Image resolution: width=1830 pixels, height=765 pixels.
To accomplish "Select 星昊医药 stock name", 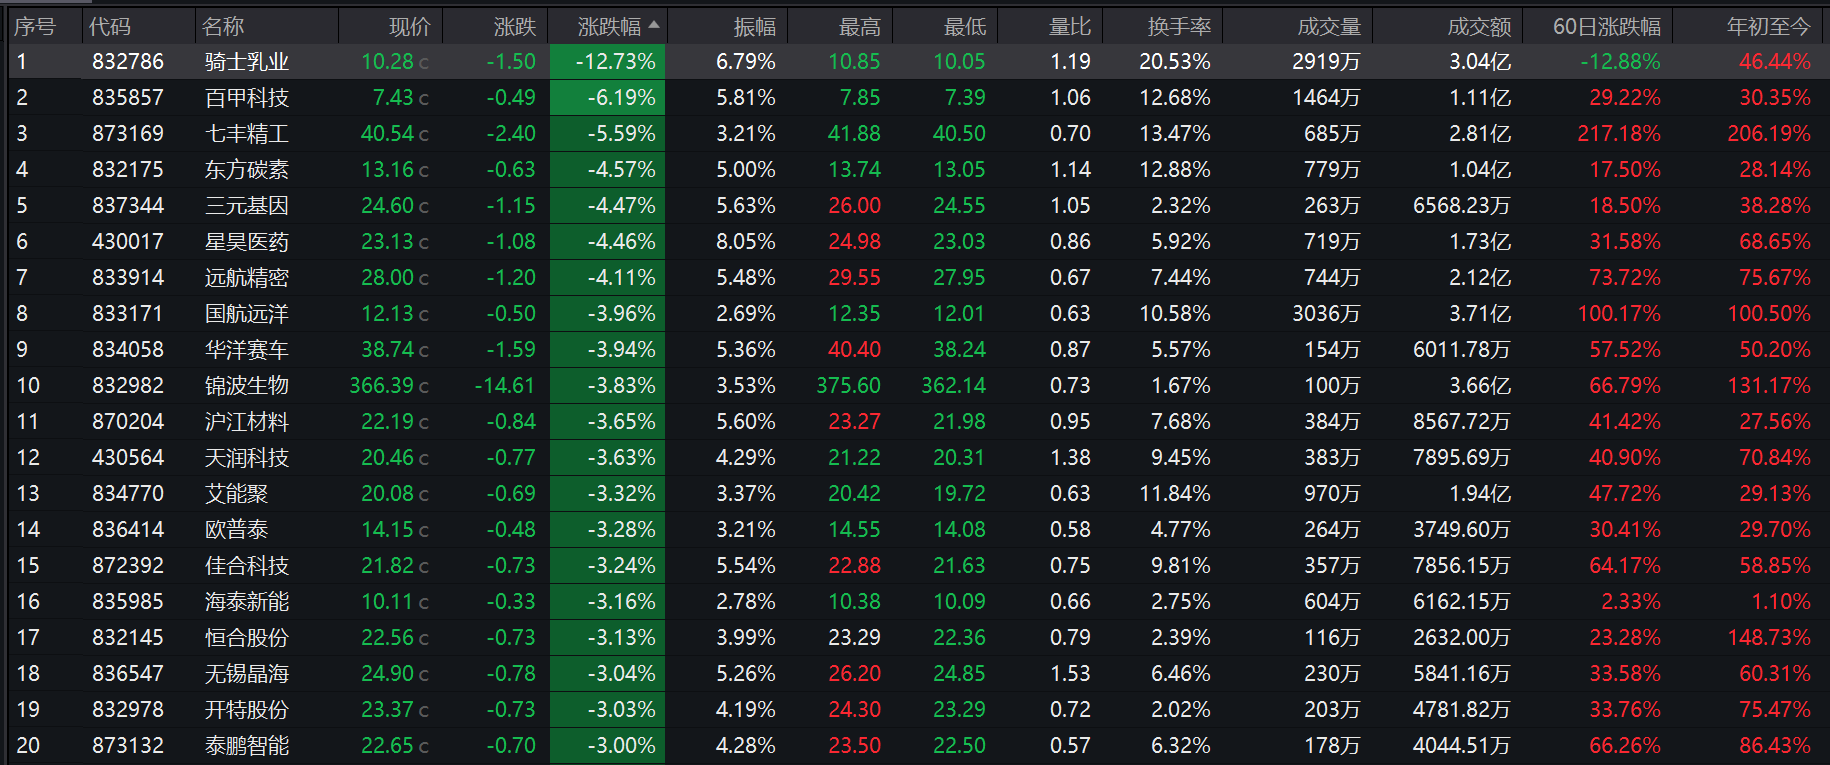I will point(247,242).
